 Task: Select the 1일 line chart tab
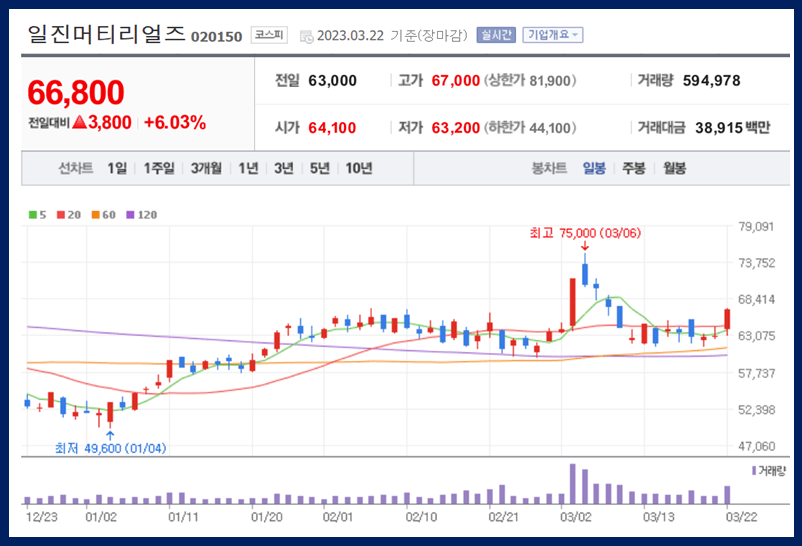pos(117,168)
